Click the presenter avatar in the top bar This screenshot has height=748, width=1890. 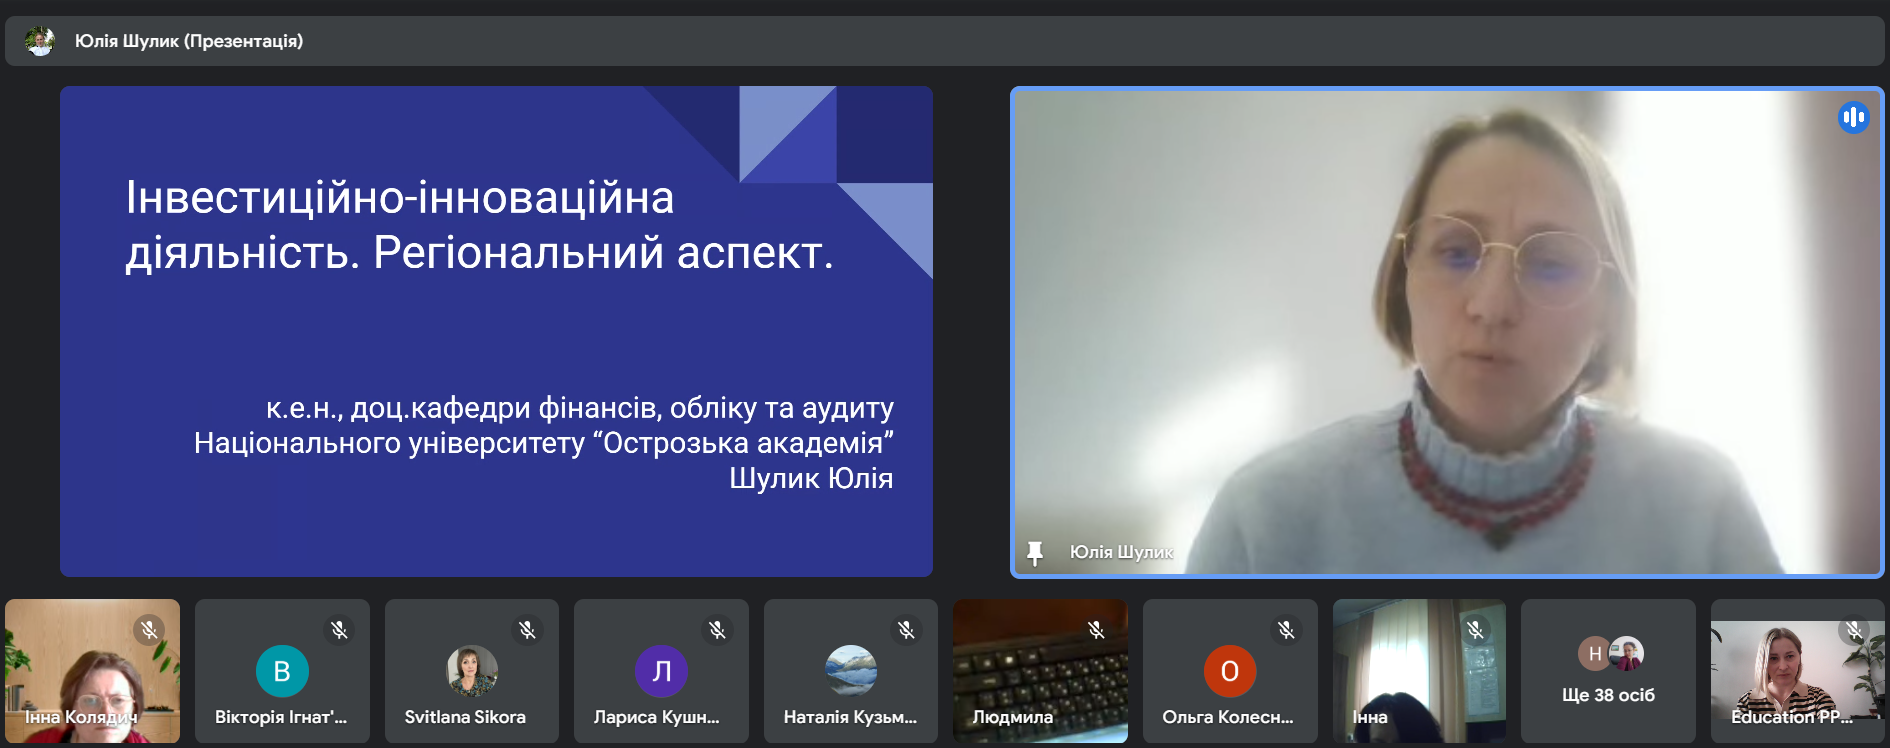click(x=40, y=41)
